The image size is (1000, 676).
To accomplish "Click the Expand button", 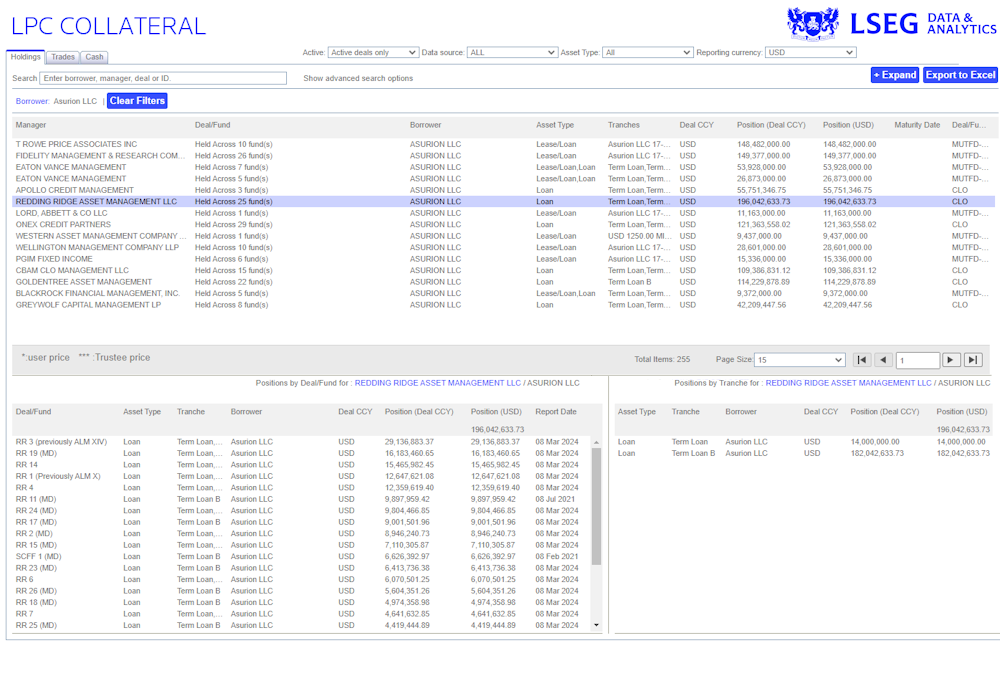I will tap(894, 75).
